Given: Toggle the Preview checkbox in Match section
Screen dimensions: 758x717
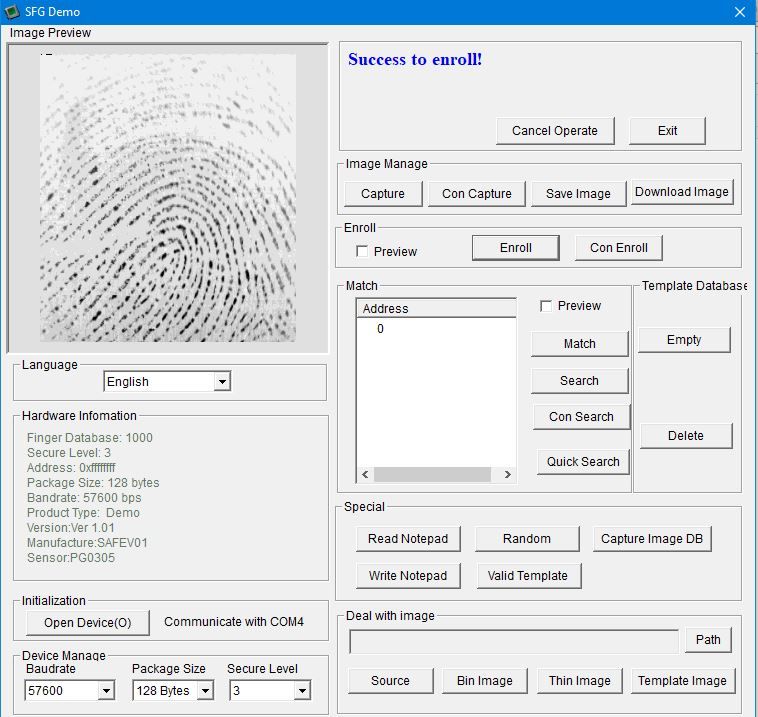Looking at the screenshot, I should click(546, 306).
